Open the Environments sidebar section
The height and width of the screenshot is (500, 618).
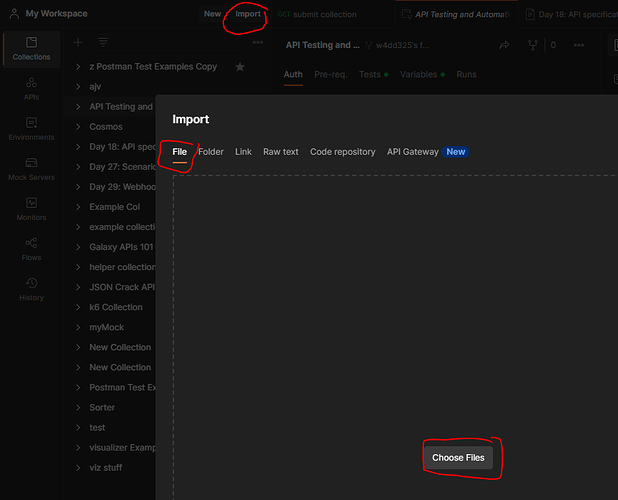coord(31,129)
